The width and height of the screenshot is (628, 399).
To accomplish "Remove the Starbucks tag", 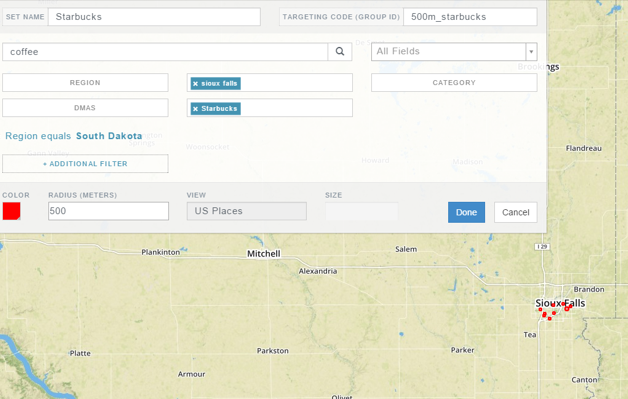I will pyautogui.click(x=195, y=109).
